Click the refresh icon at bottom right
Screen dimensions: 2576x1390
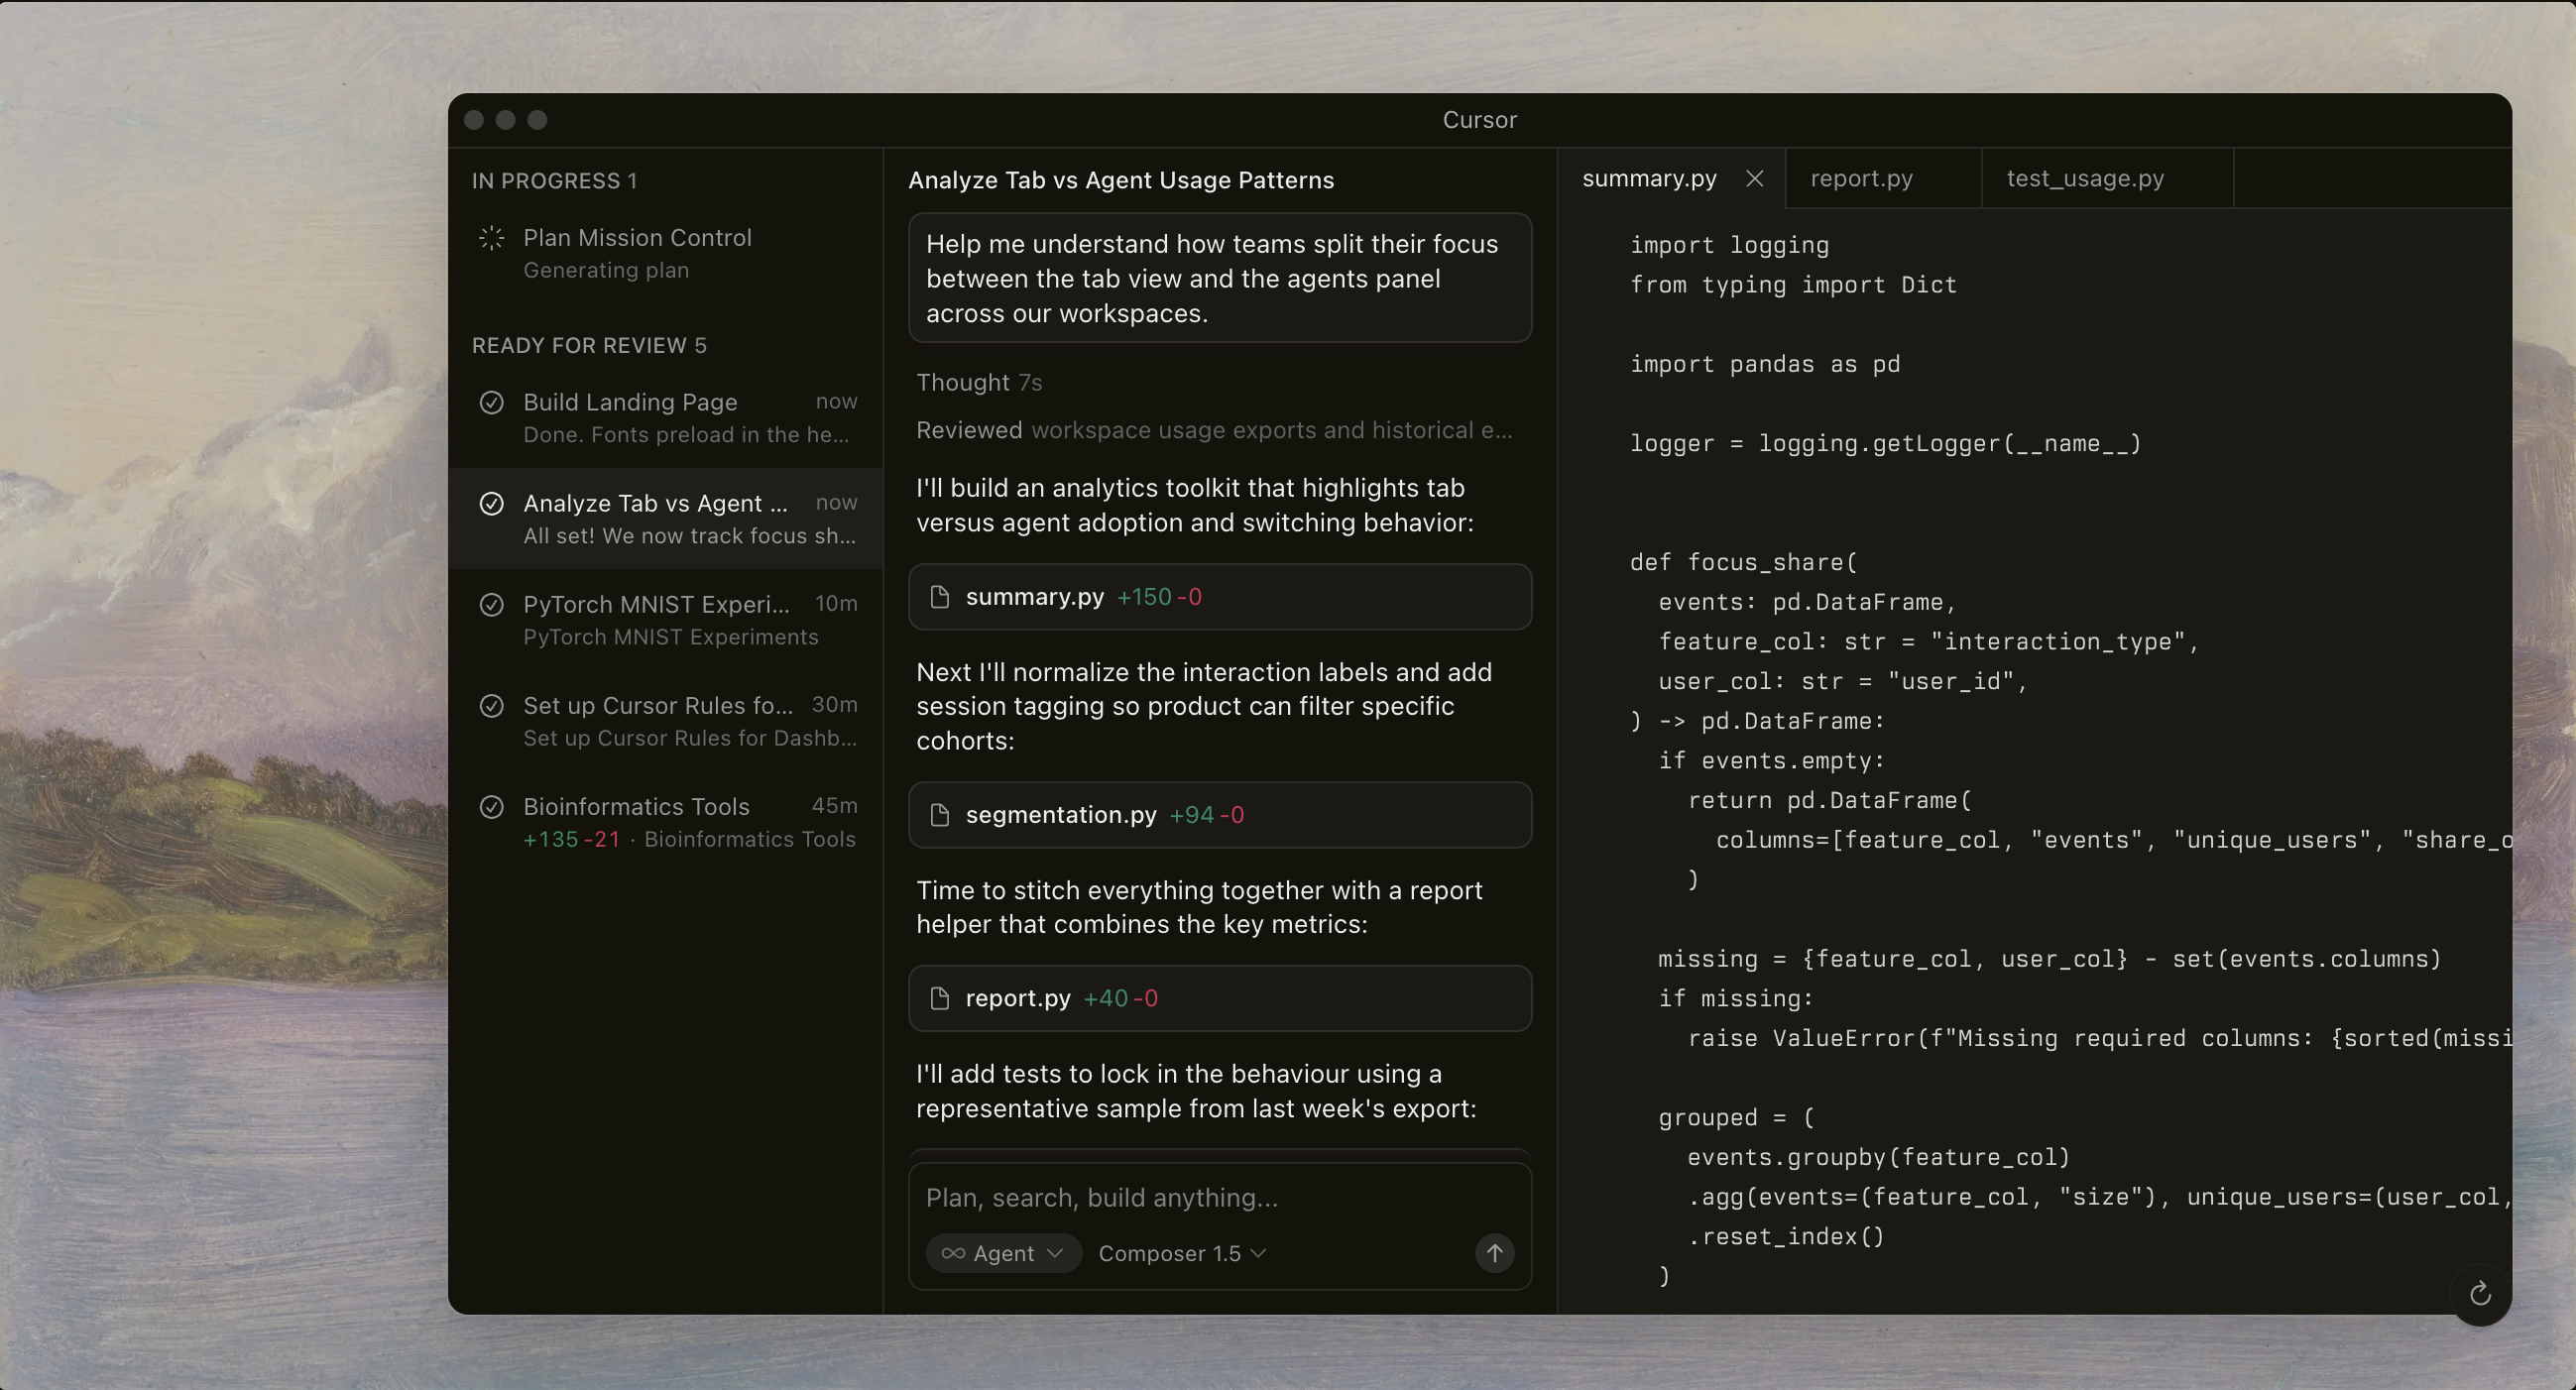(x=2479, y=1294)
